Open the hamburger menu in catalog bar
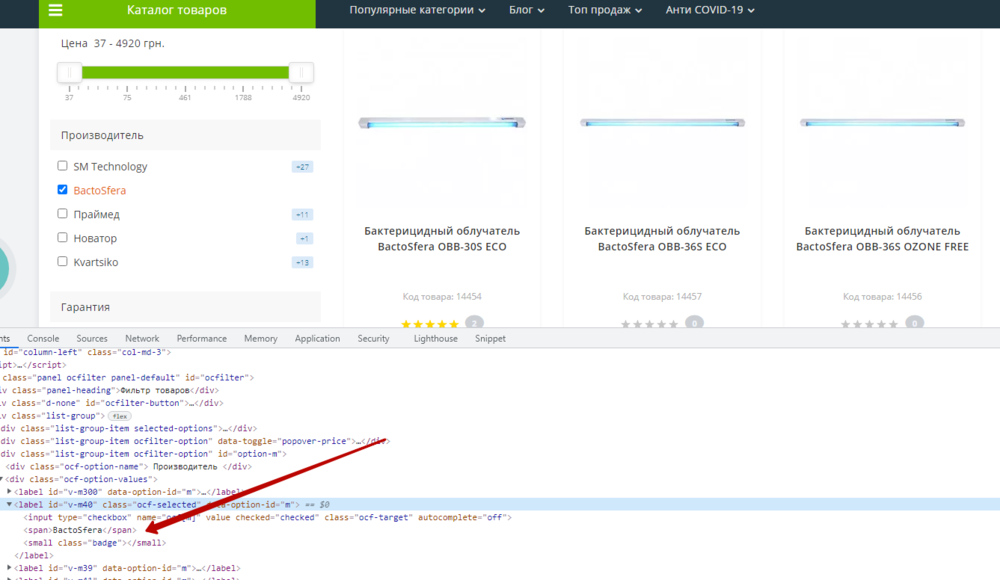This screenshot has height=580, width=1000. point(55,11)
